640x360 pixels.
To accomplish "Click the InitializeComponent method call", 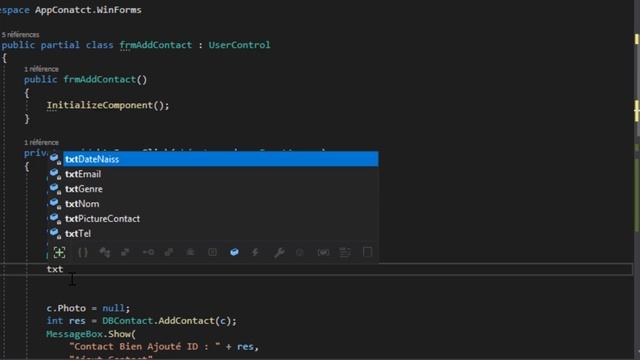I will (100, 105).
